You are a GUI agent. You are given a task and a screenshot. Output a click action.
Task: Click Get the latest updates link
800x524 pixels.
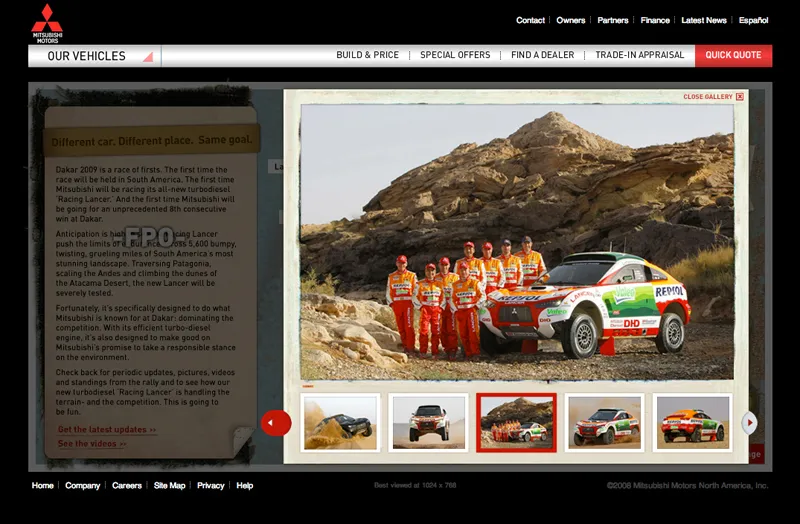pyautogui.click(x=107, y=430)
